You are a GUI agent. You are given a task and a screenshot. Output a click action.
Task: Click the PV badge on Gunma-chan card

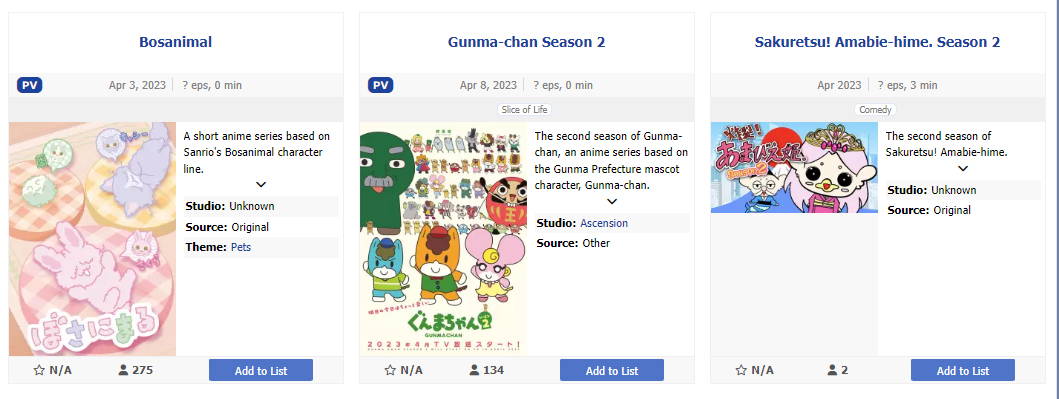pyautogui.click(x=381, y=85)
